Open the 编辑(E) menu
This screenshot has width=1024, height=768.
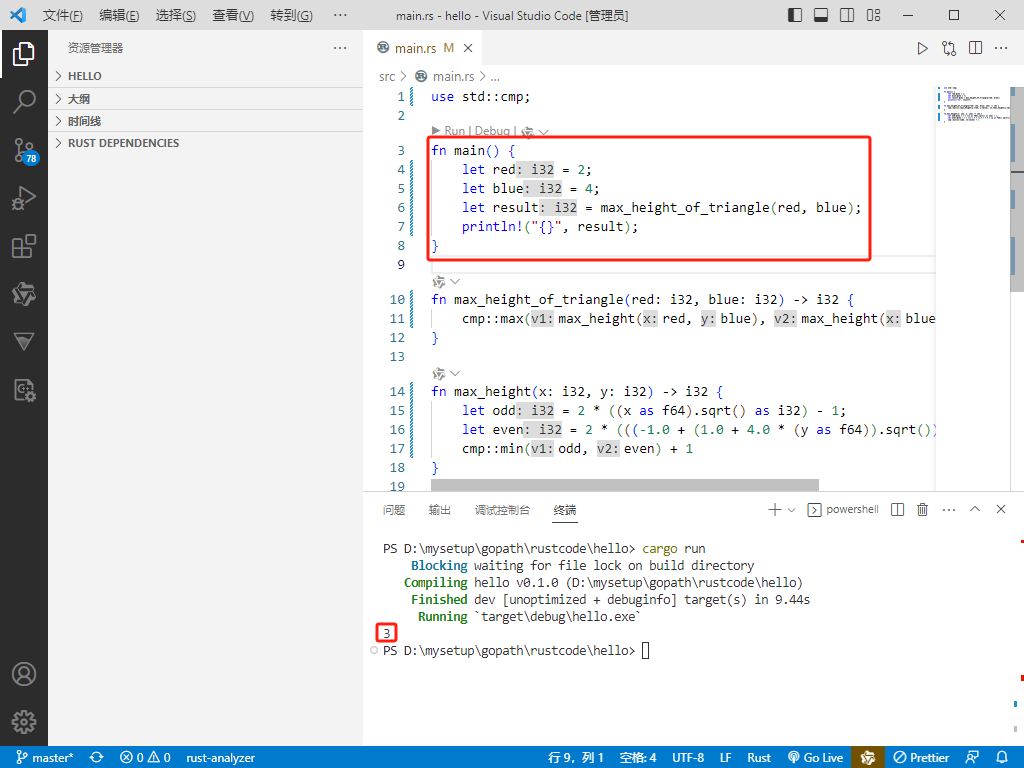119,15
